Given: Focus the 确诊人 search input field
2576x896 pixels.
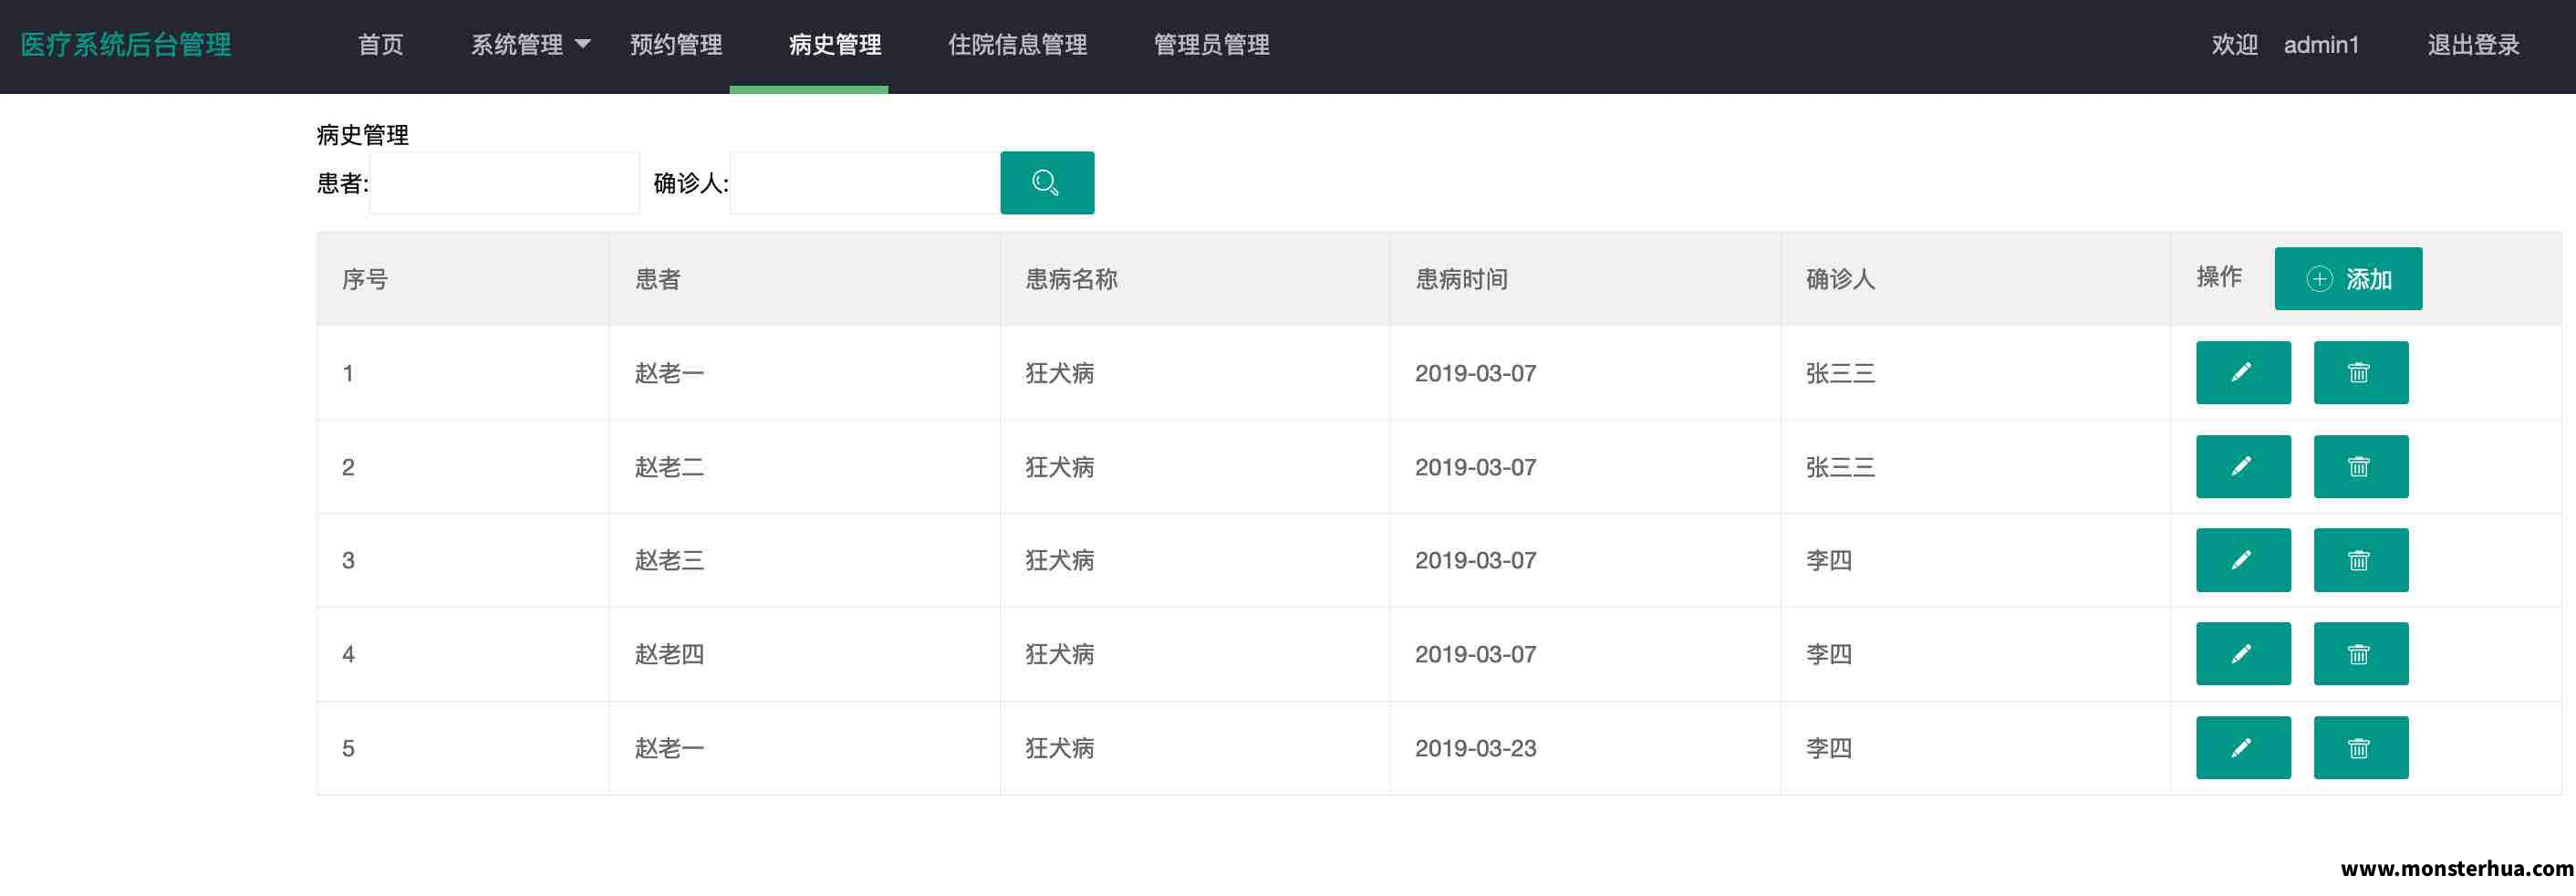Looking at the screenshot, I should [865, 183].
